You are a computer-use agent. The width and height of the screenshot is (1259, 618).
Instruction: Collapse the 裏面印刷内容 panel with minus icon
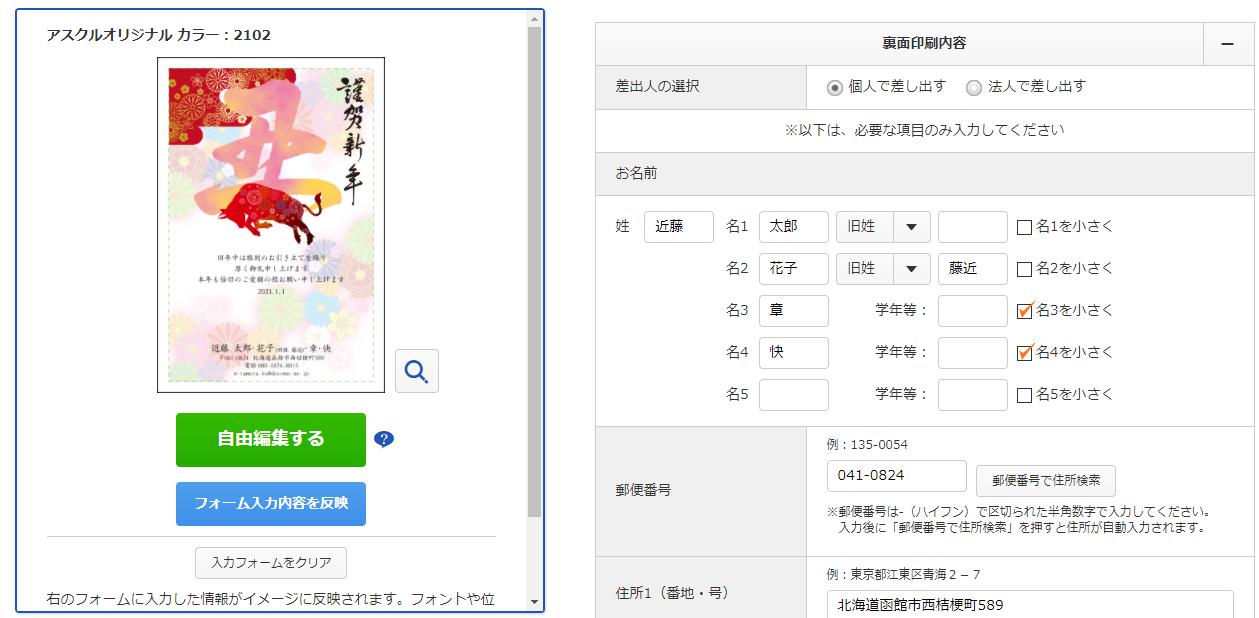point(1227,44)
